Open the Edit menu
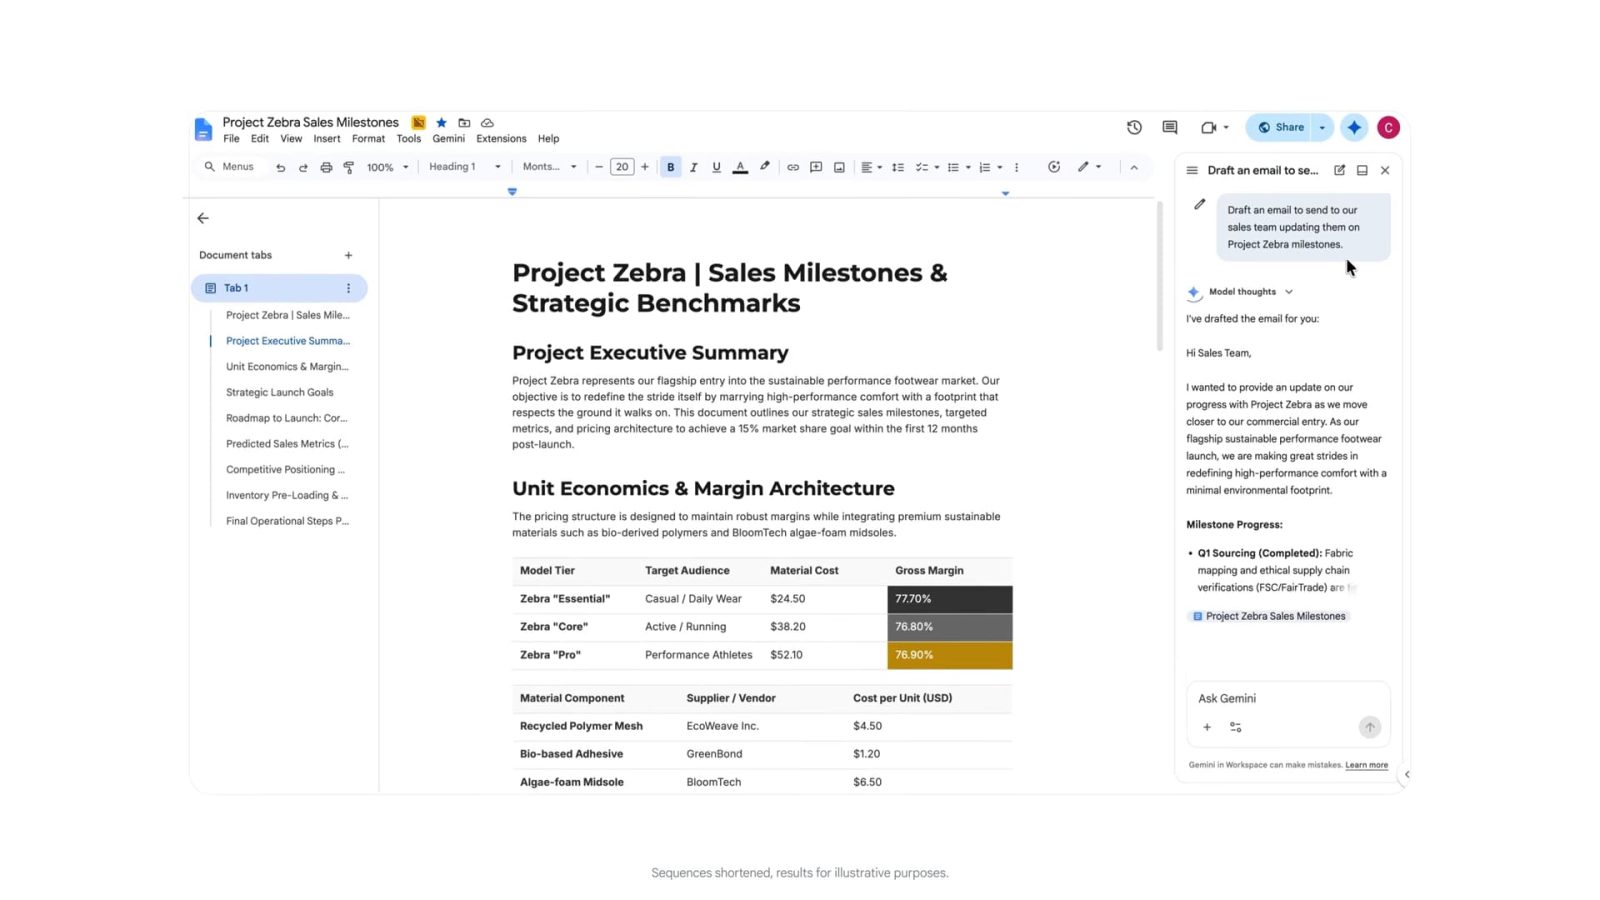Image resolution: width=1600 pixels, height=900 pixels. coord(260,139)
